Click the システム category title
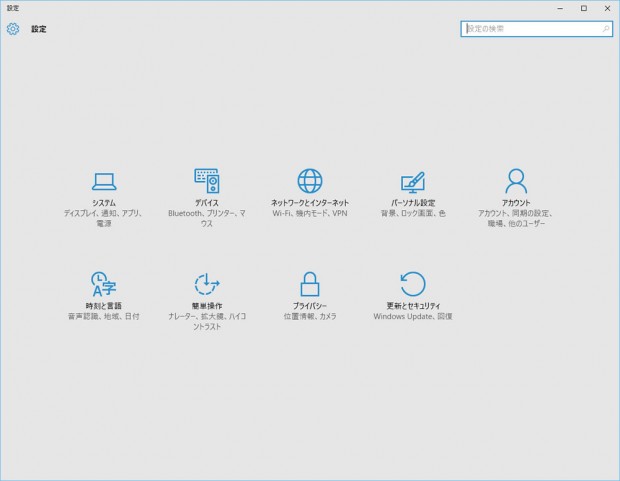The width and height of the screenshot is (620, 481). (104, 203)
